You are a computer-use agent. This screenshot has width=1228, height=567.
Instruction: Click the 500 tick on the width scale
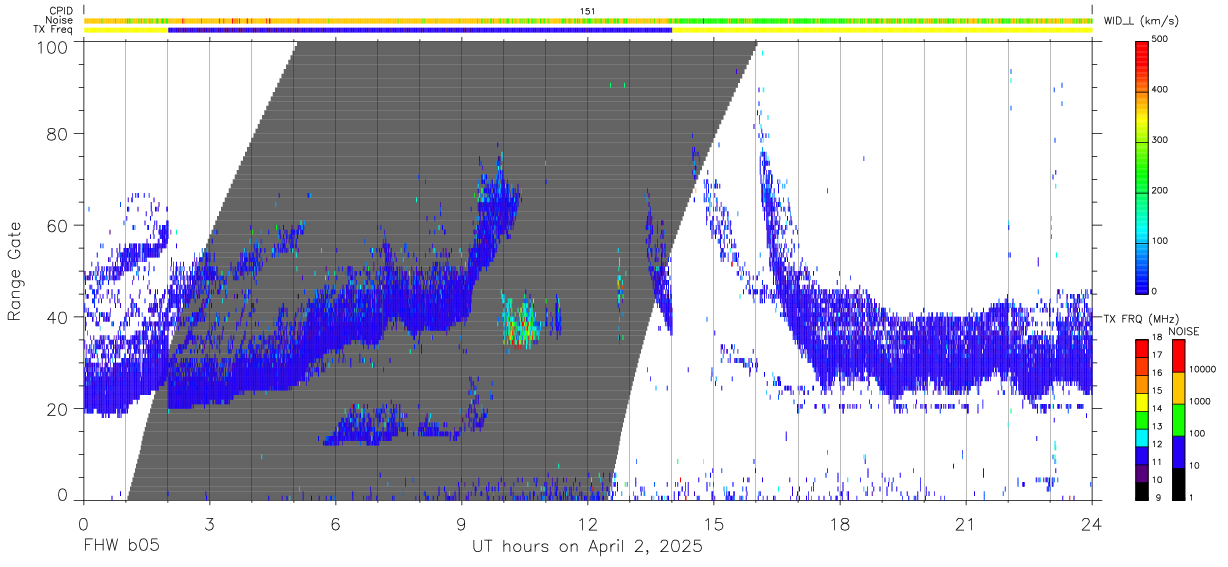click(x=1162, y=40)
